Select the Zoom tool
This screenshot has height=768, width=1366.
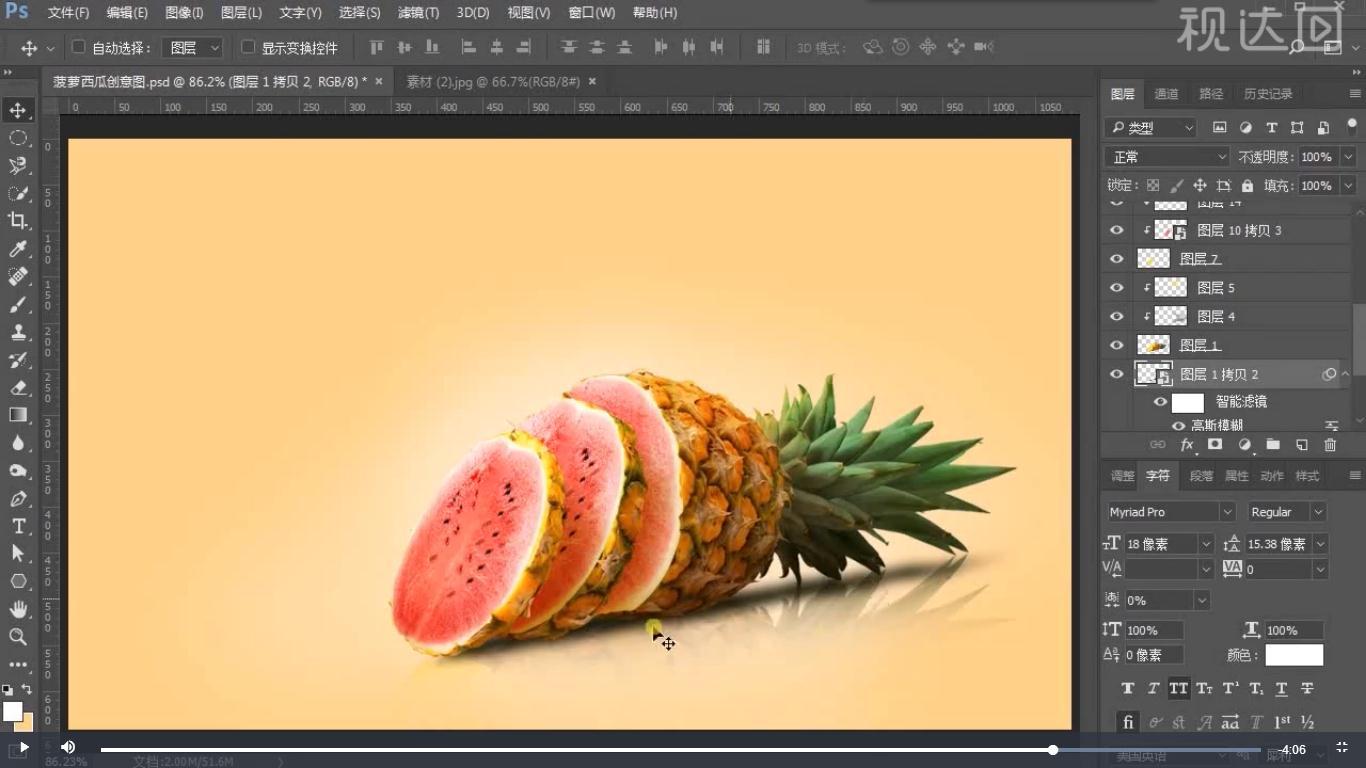(18, 637)
